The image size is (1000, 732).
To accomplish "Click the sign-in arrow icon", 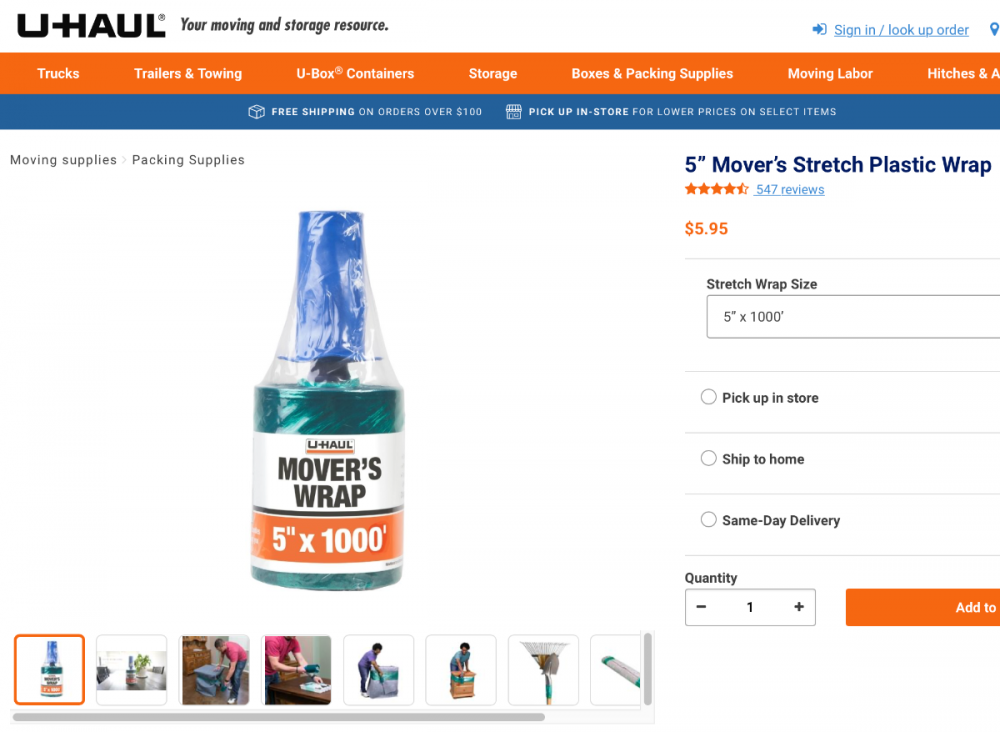I will [819, 29].
